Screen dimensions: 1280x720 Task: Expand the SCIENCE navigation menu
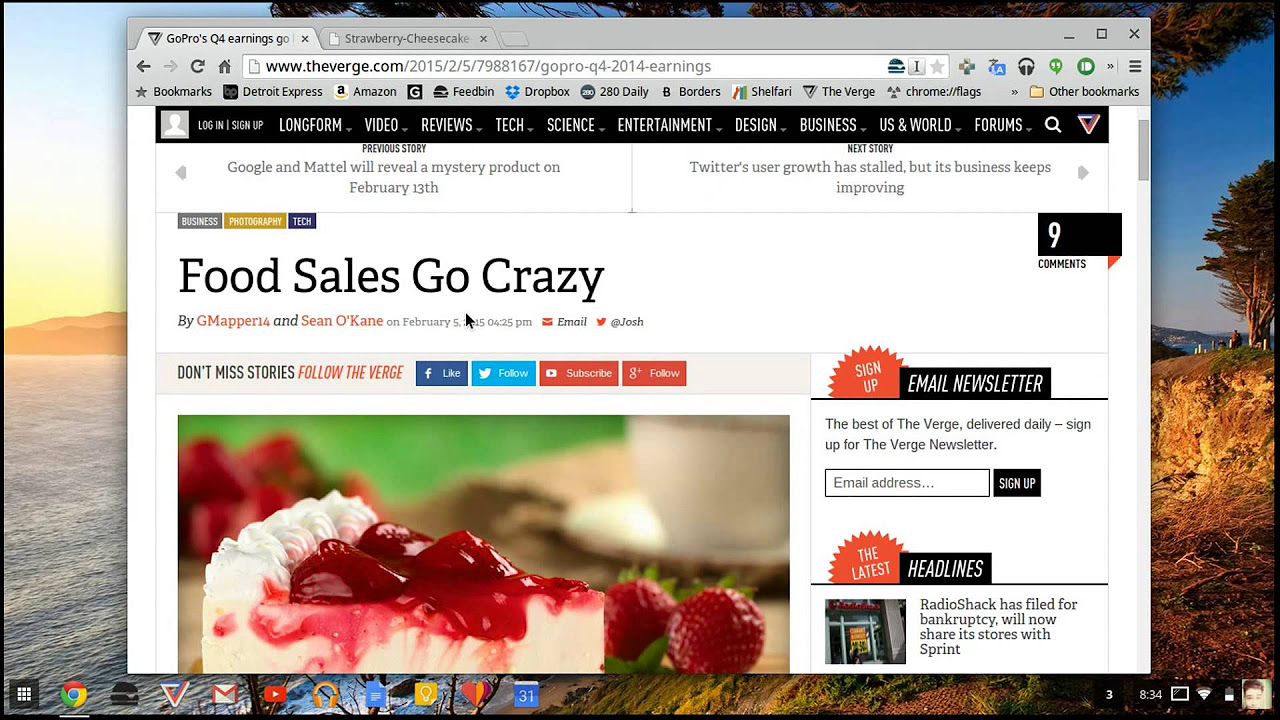pos(576,125)
